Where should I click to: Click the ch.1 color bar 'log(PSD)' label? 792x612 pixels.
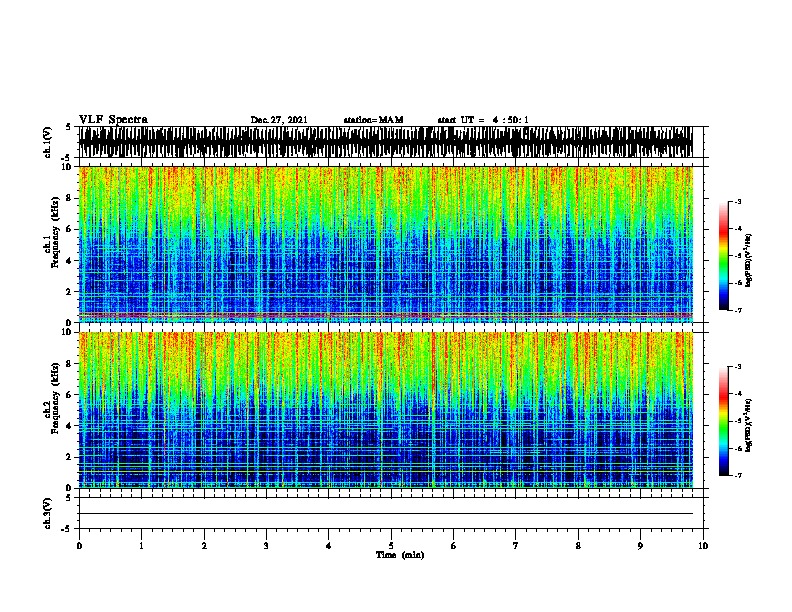tap(749, 260)
